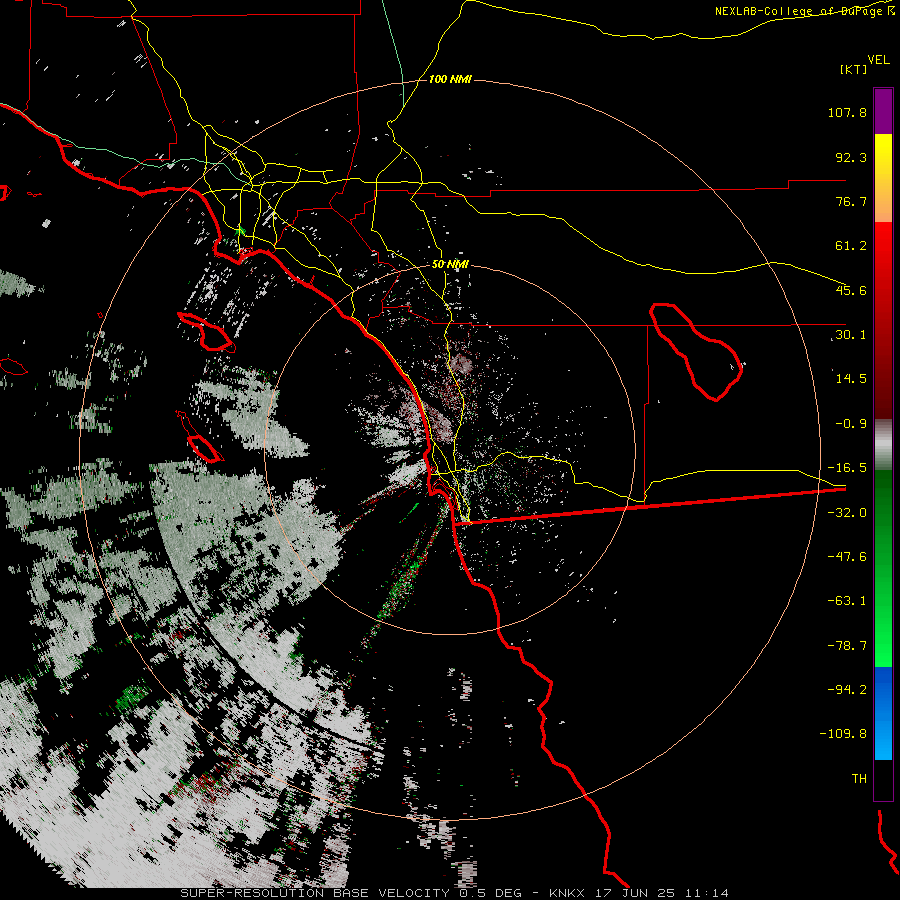Click the -32.0 velocity scale label
The height and width of the screenshot is (900, 900).
click(847, 513)
